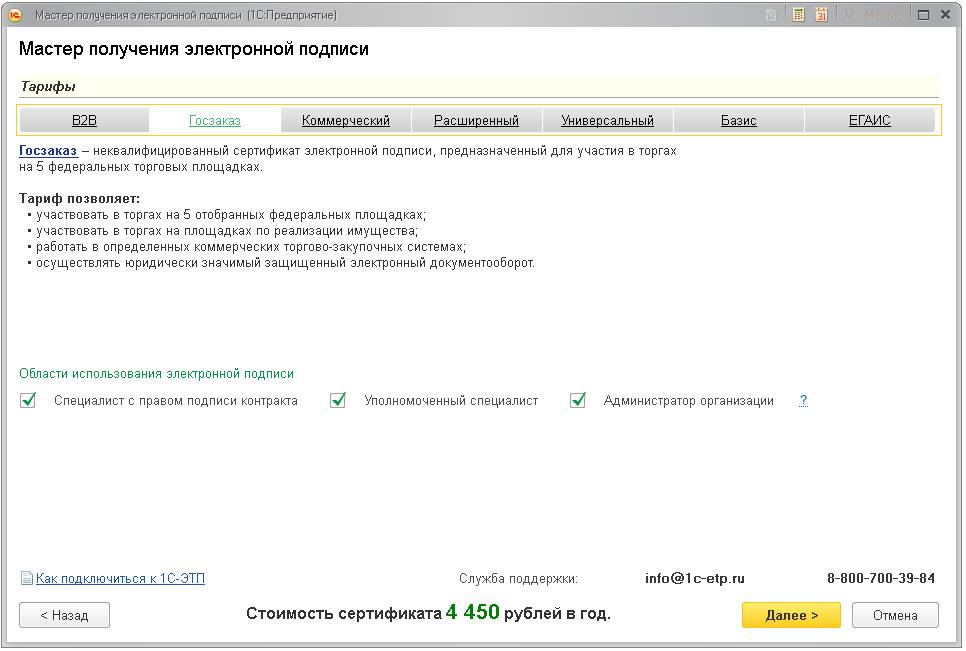Click the greyed-out favorites icon in title bar
This screenshot has width=966, height=651.
(771, 15)
